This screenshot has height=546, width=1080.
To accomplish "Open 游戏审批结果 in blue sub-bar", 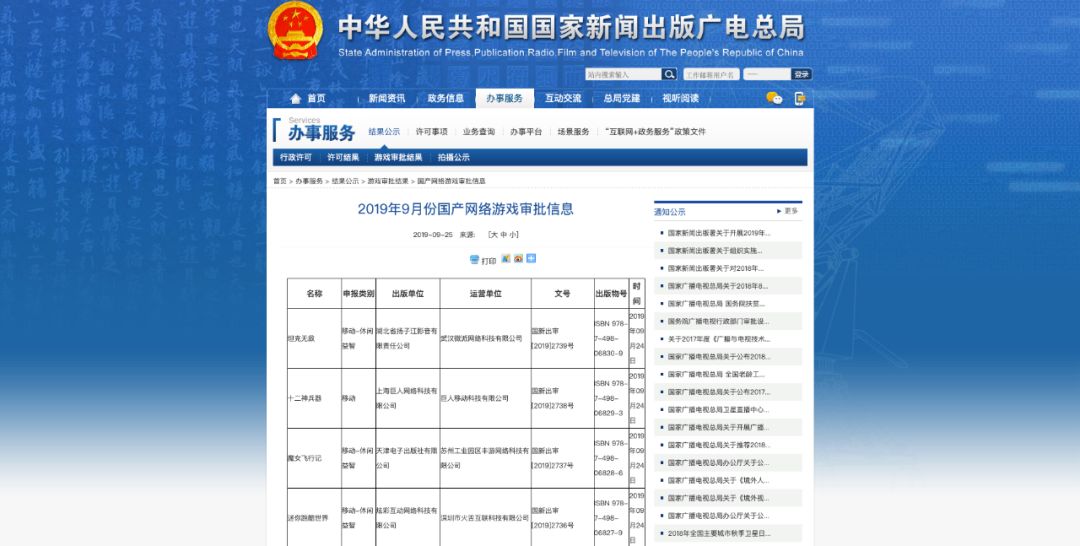I will click(398, 158).
